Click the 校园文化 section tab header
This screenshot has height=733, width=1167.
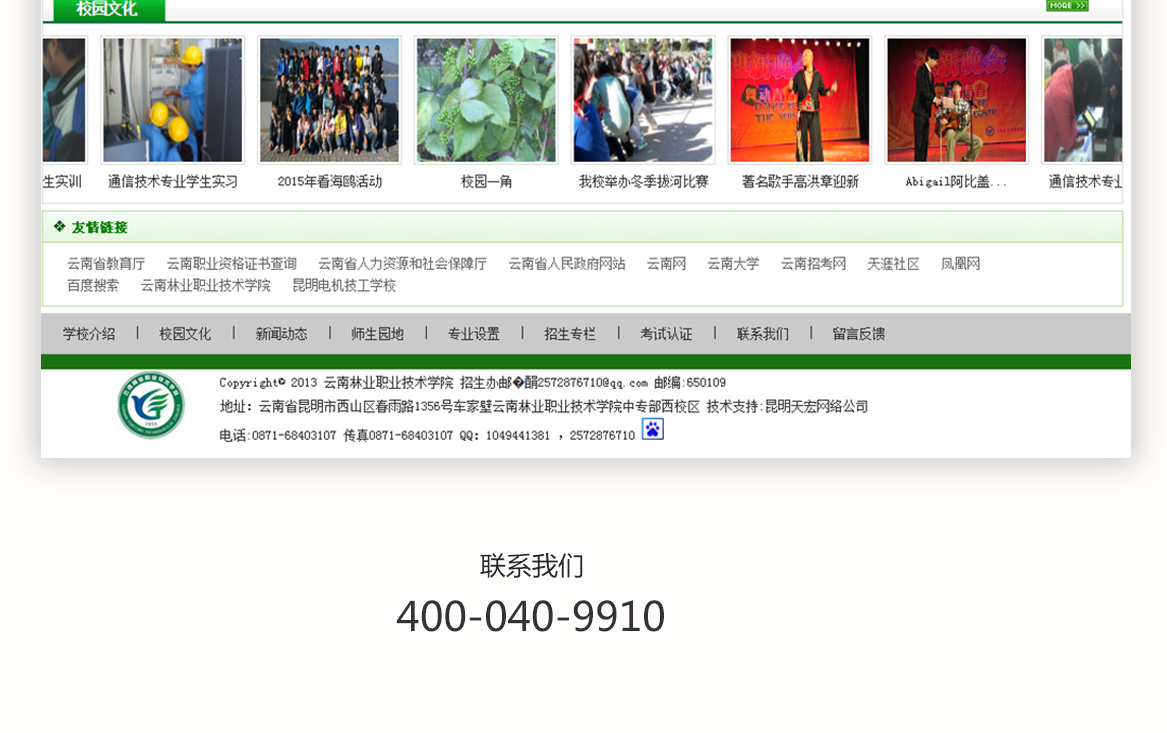[107, 9]
